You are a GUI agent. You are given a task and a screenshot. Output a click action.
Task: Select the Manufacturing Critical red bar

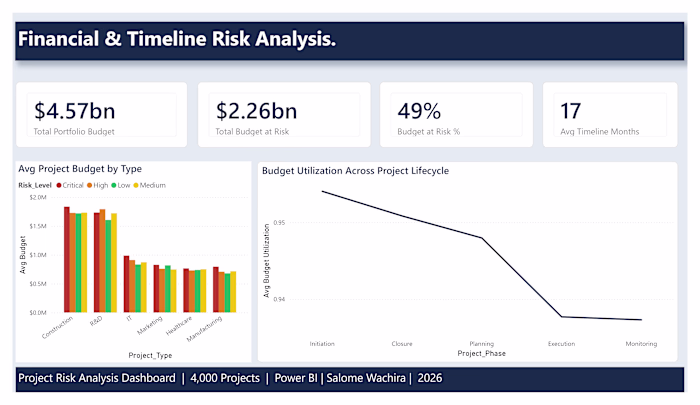[216, 289]
